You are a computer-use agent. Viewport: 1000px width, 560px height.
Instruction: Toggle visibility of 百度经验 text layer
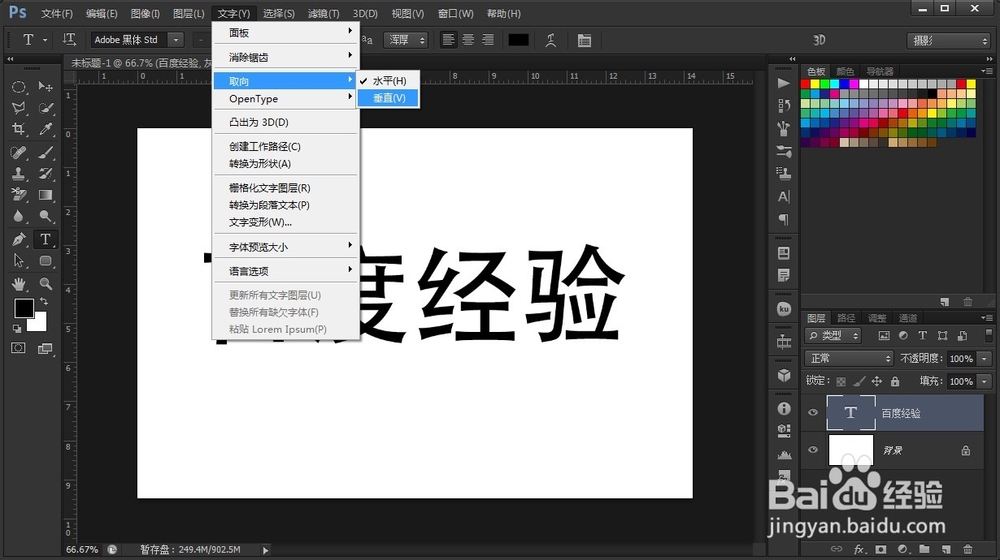click(812, 413)
